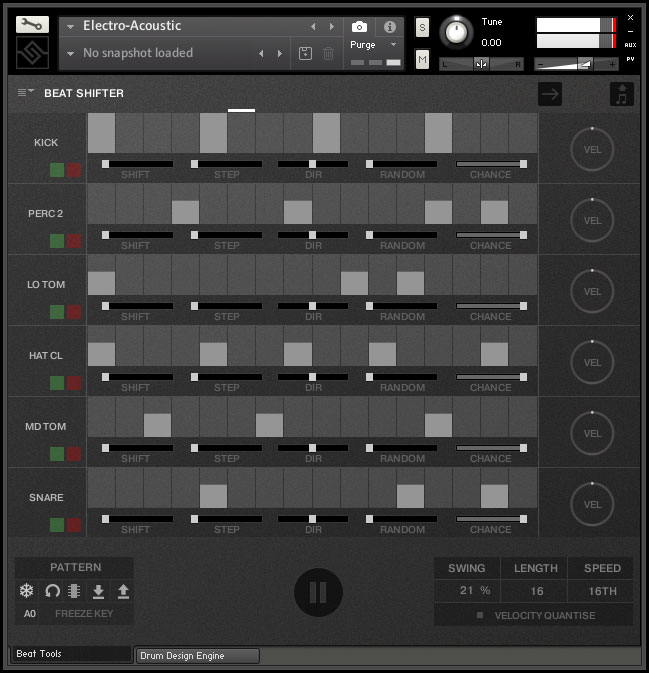Click the pan center icon
This screenshot has width=649, height=673.
481,64
